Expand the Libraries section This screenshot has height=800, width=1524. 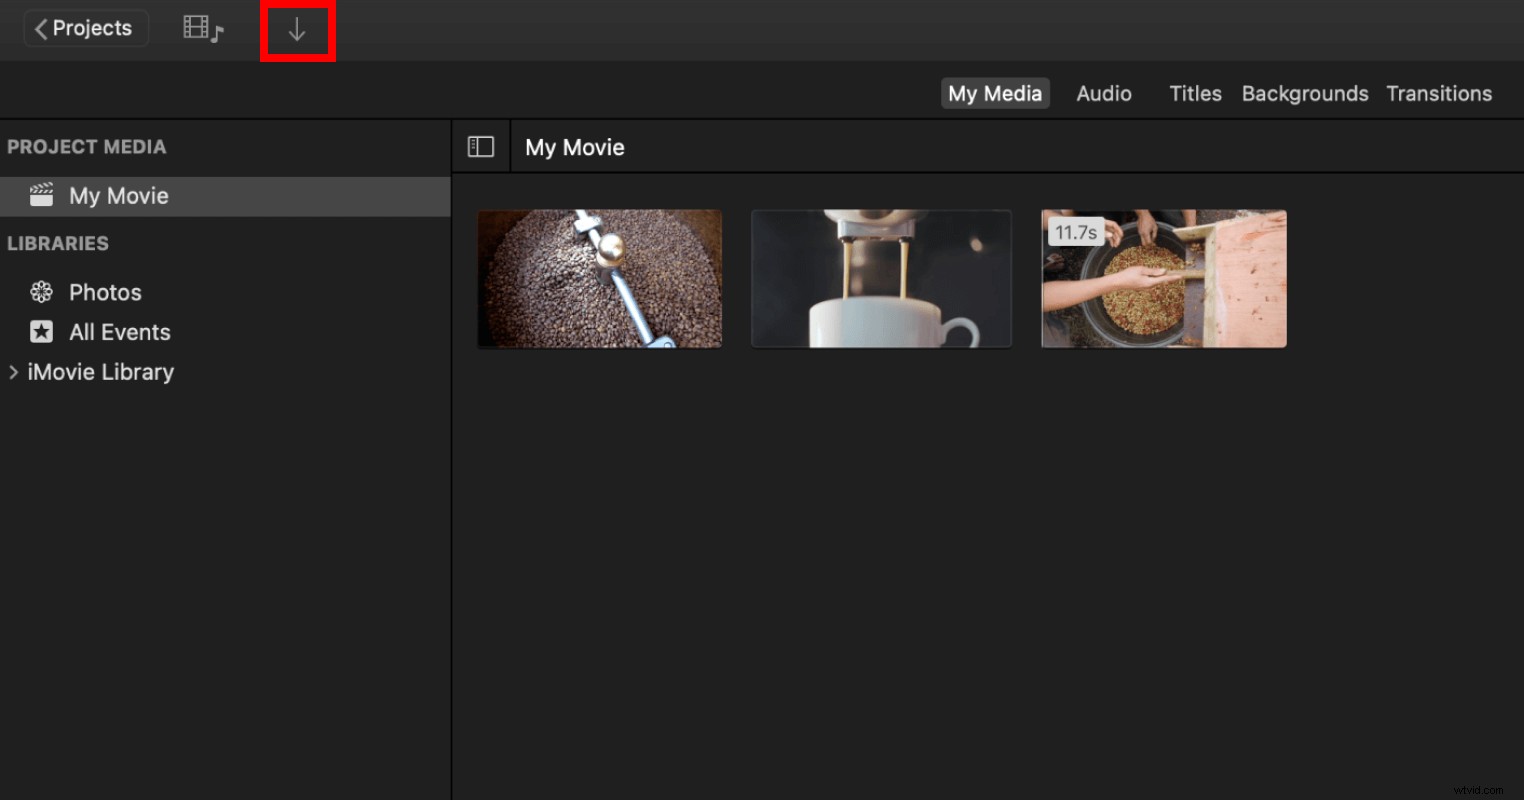(58, 243)
